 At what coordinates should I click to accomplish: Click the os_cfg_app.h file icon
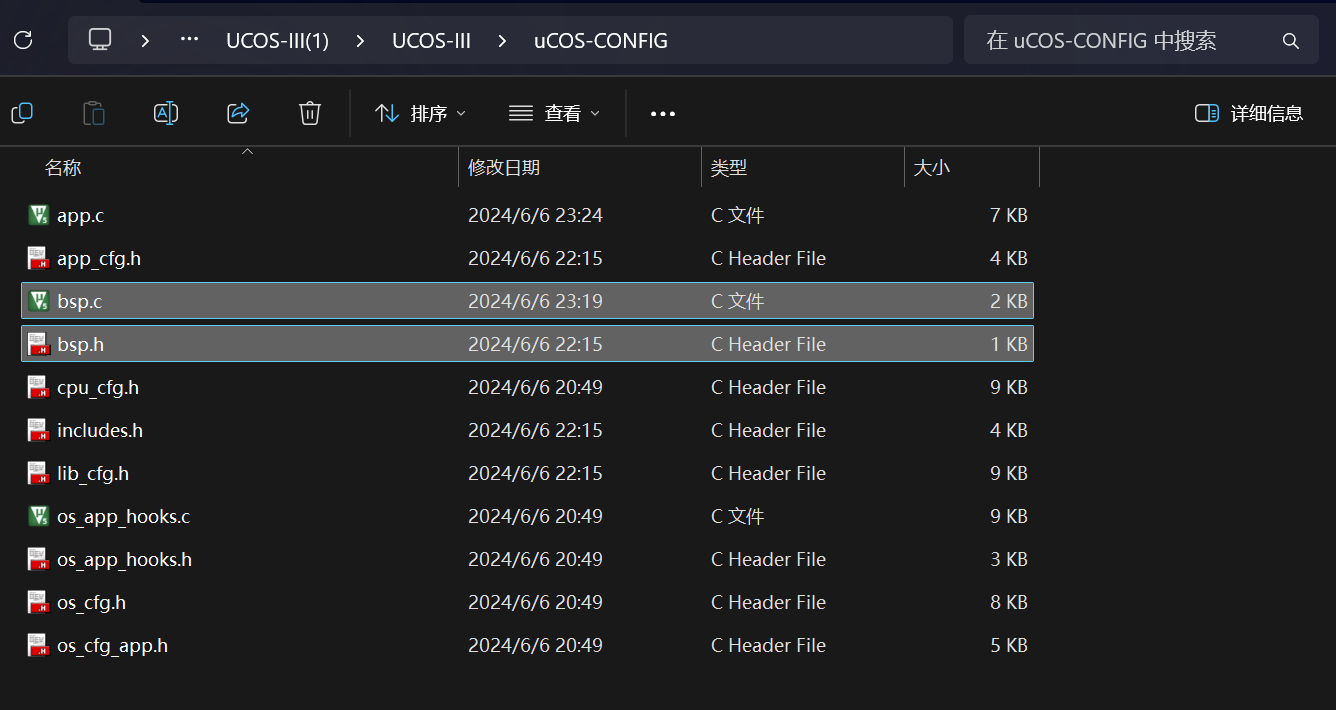[x=39, y=645]
